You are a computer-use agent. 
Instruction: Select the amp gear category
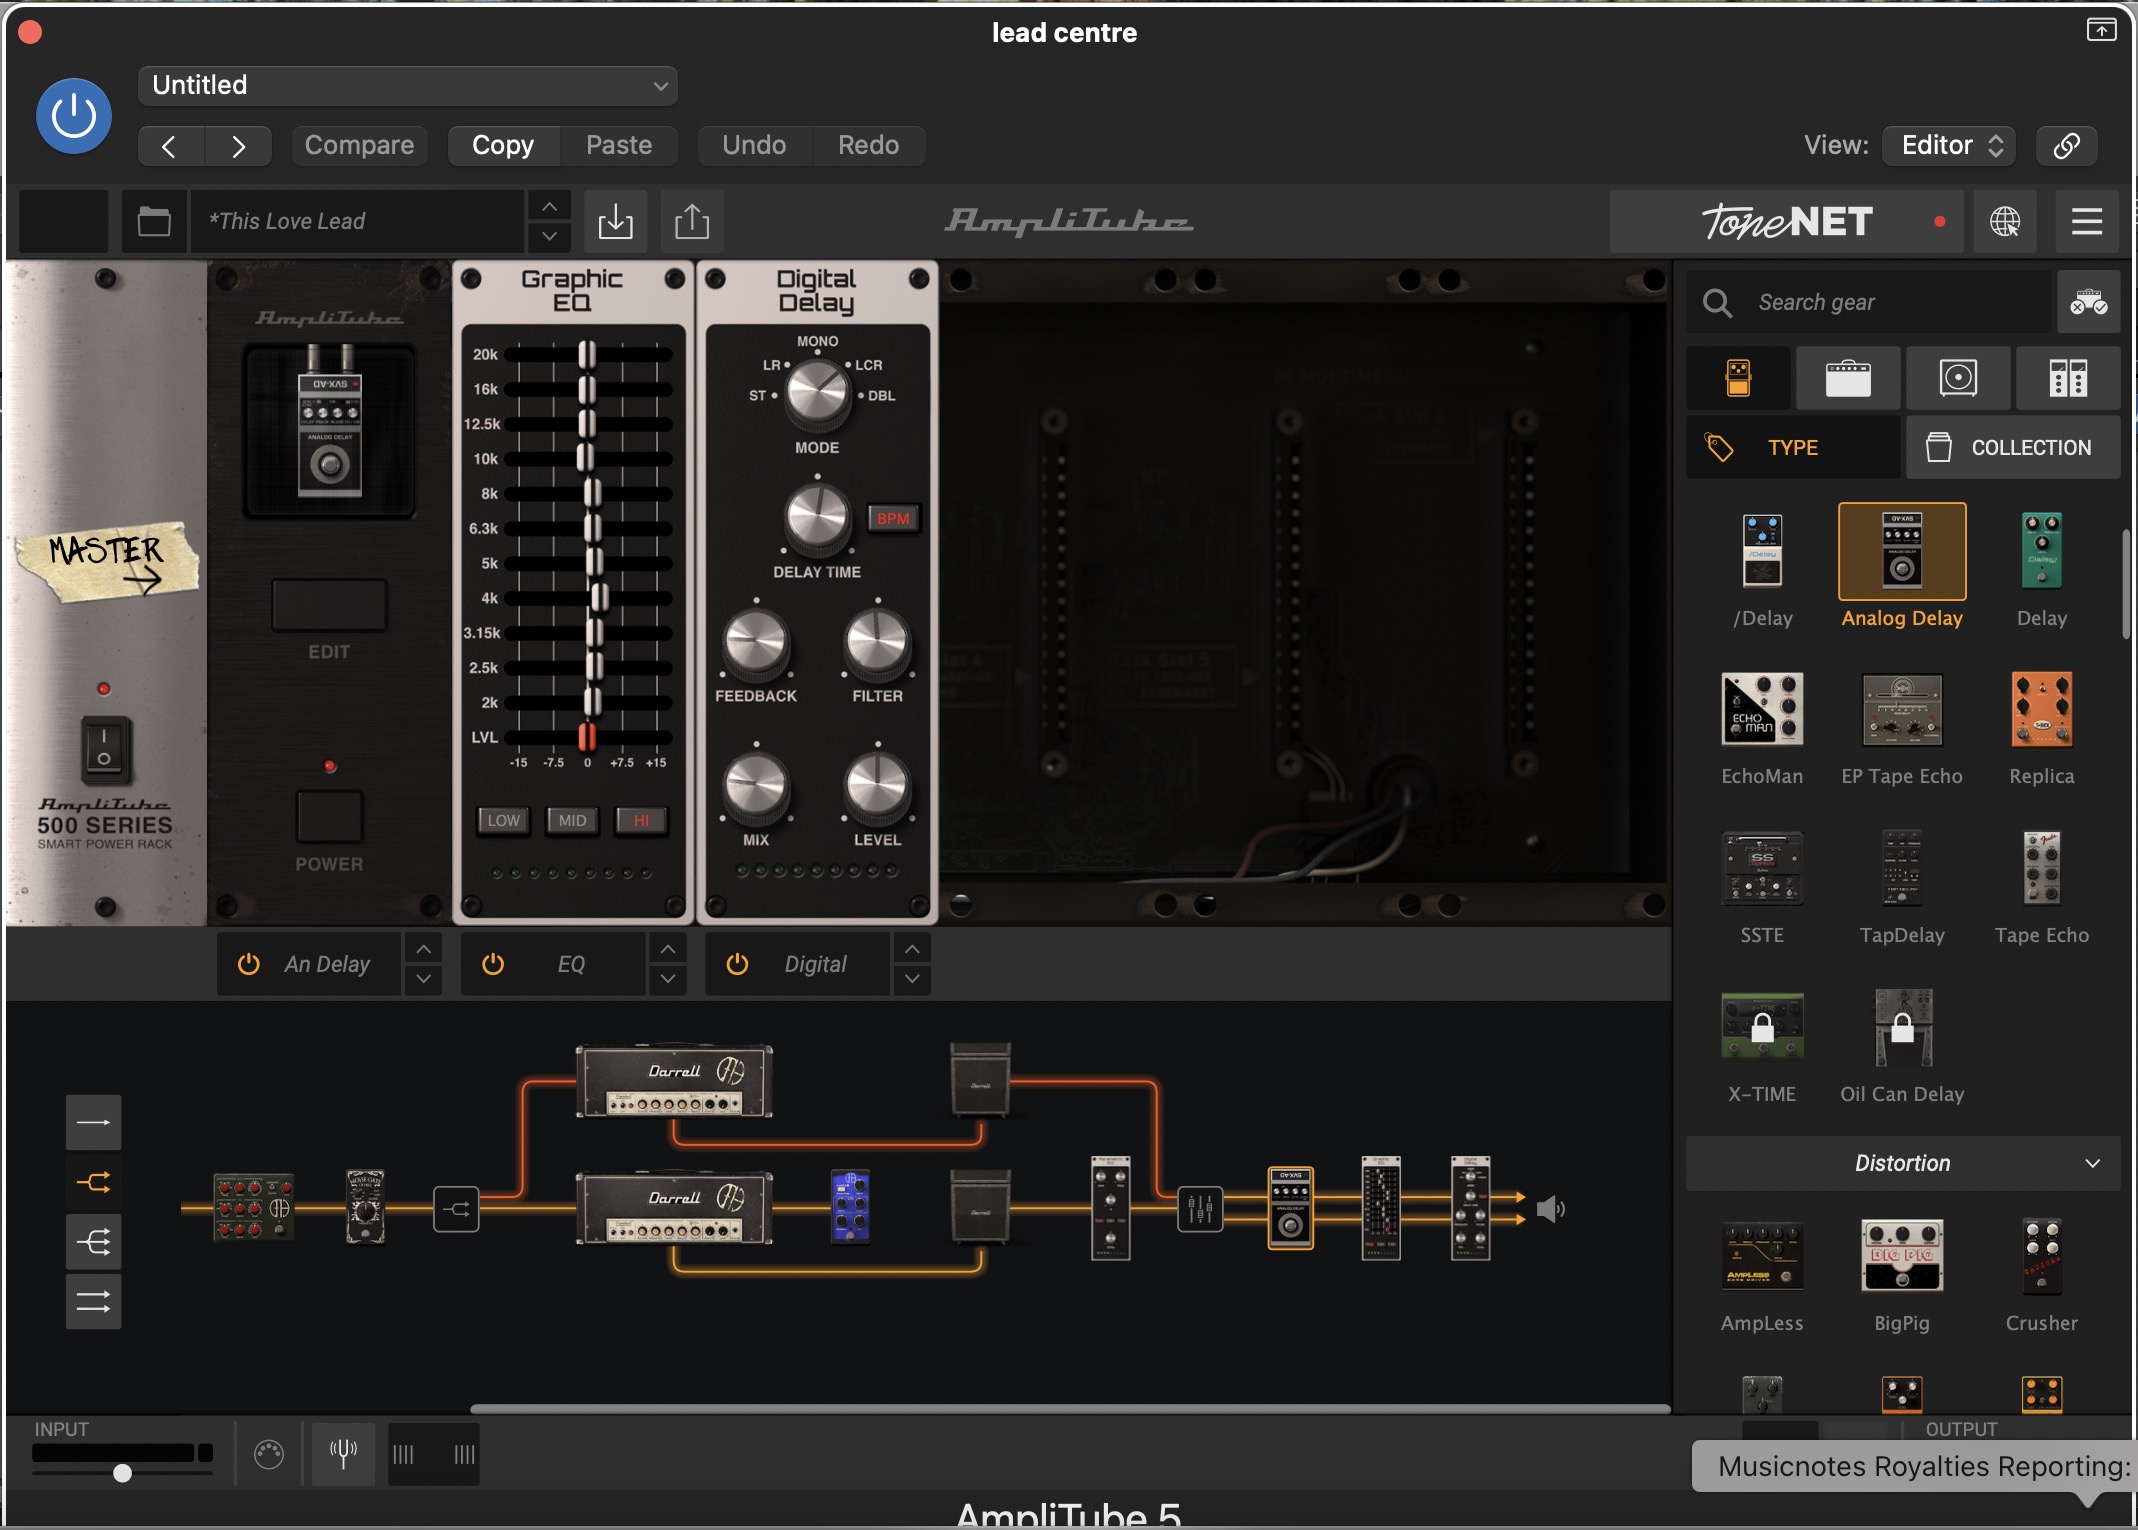1848,378
